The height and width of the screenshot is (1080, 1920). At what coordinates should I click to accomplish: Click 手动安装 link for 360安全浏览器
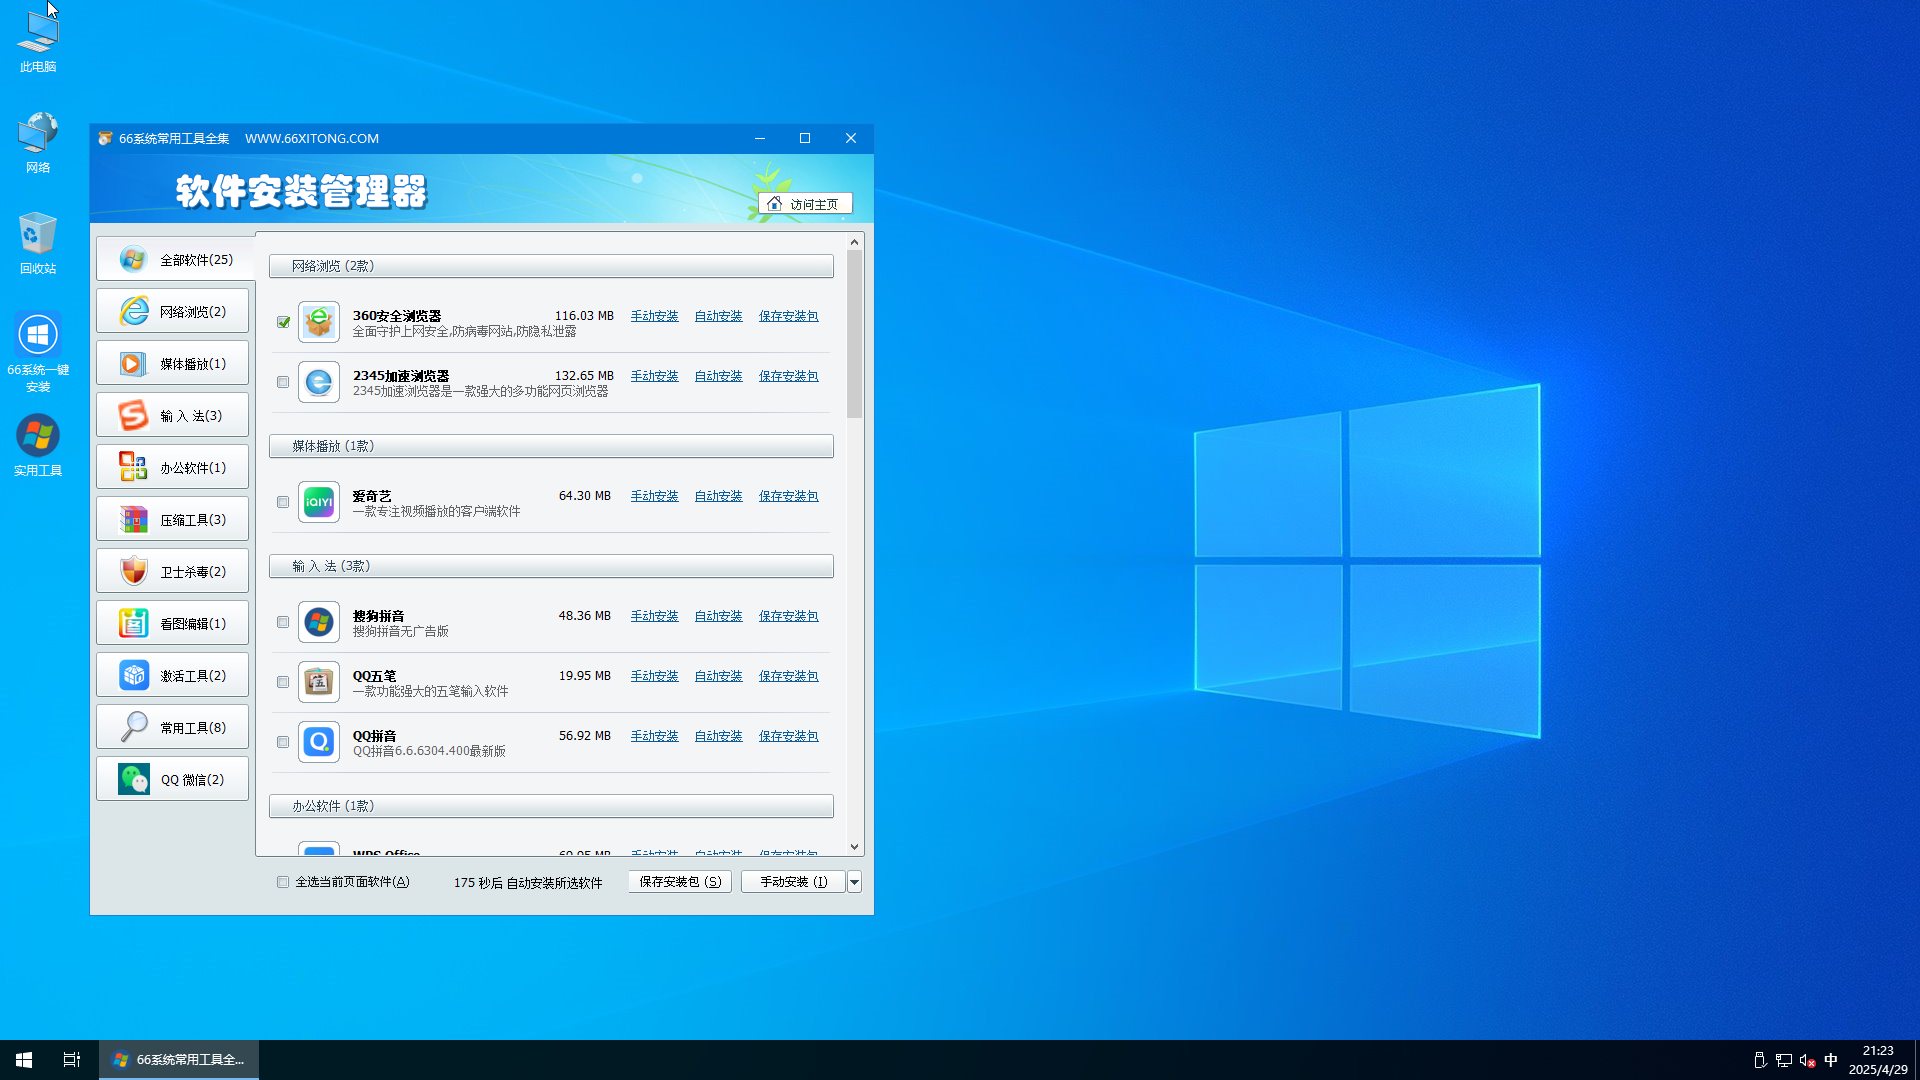pos(654,316)
